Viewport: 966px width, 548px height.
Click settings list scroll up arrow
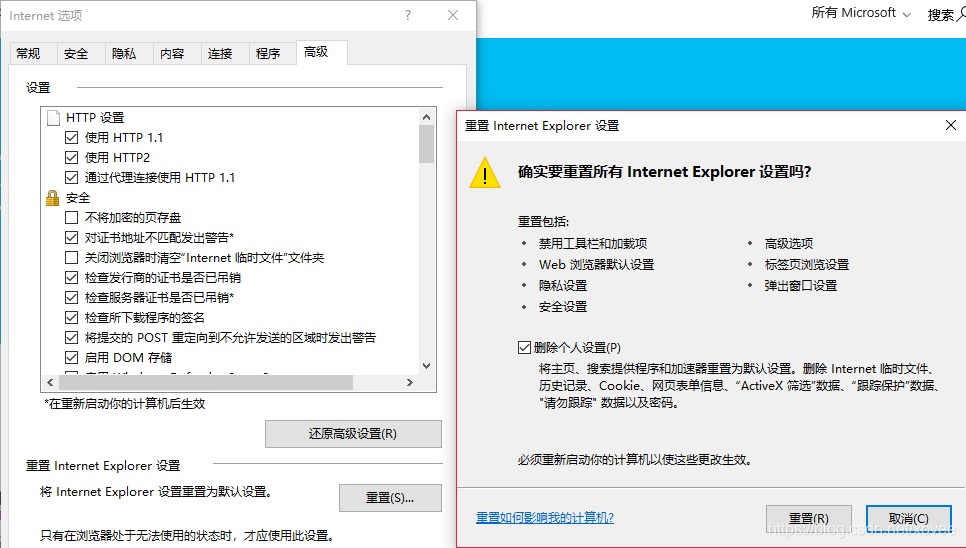[426, 116]
